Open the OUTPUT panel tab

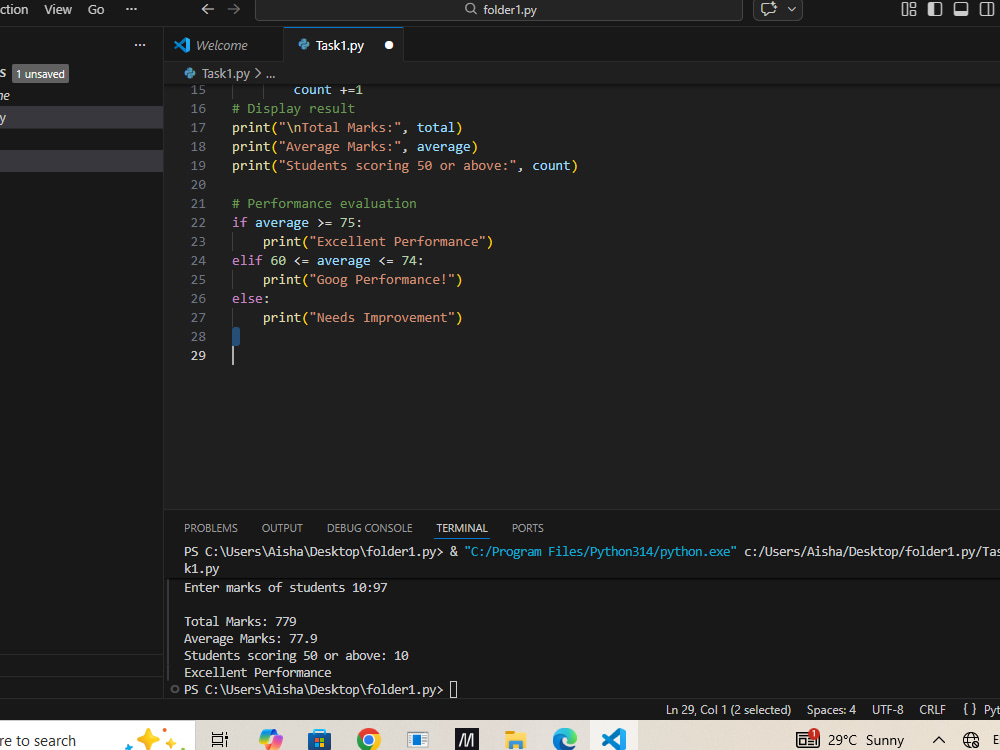282,528
